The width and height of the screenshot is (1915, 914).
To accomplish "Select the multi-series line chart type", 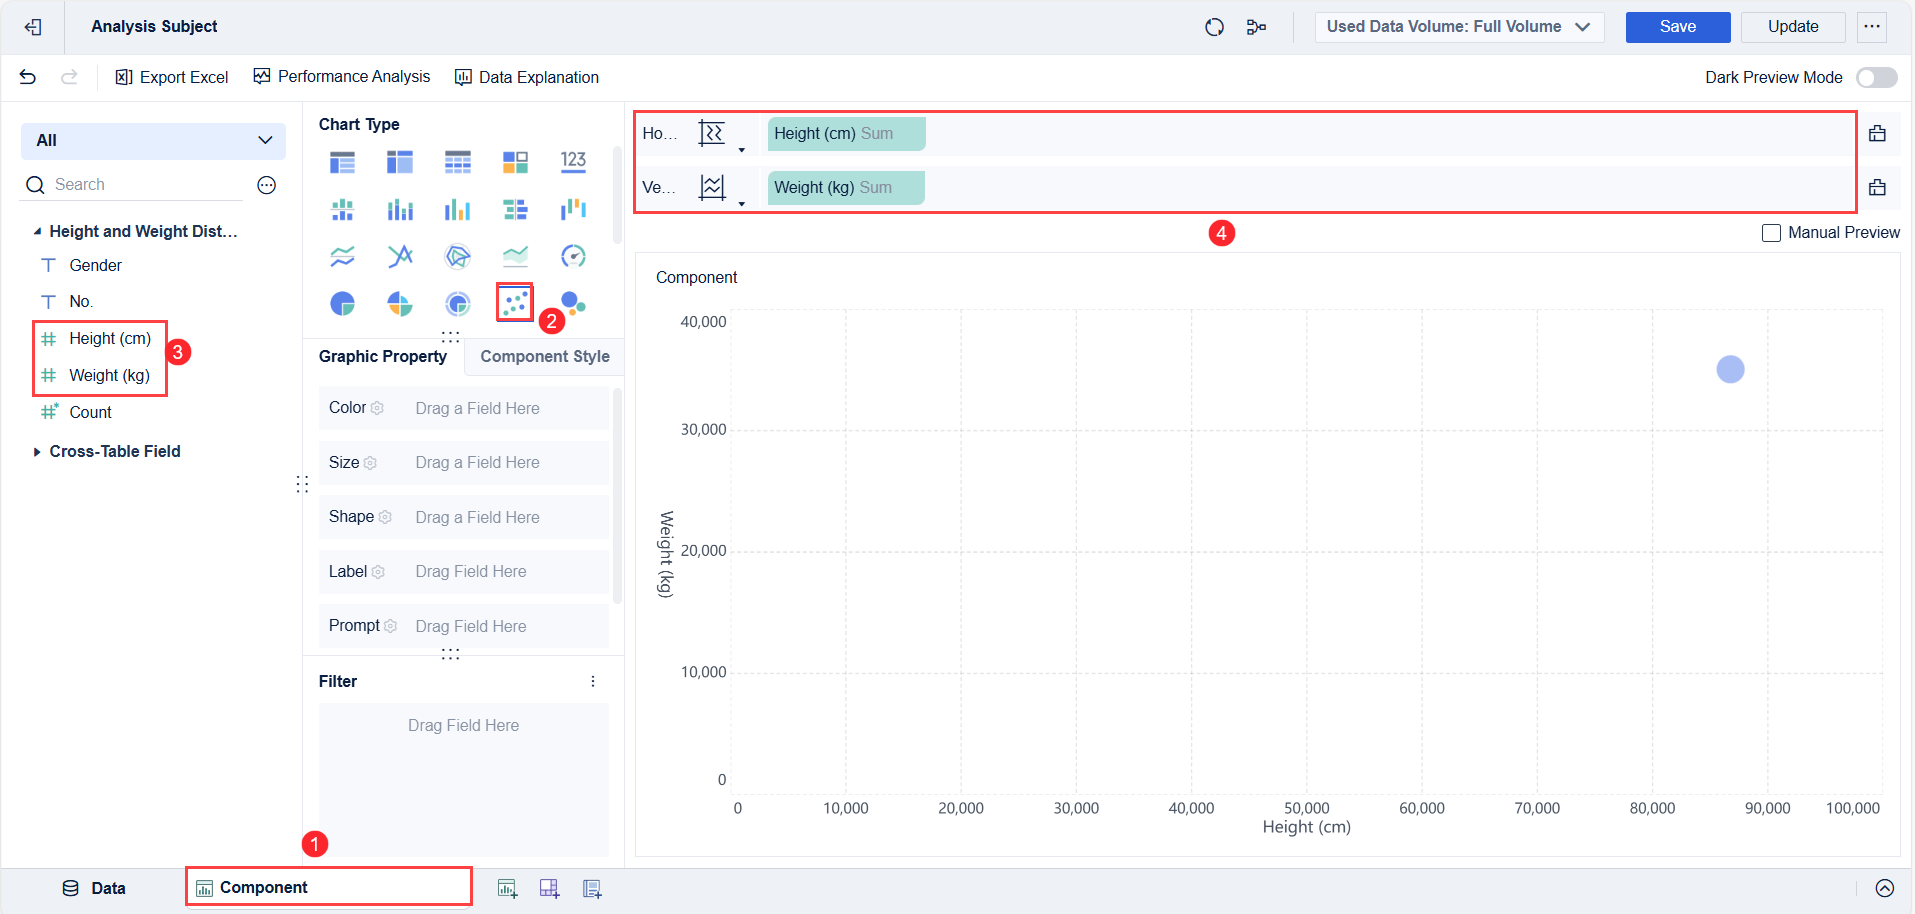I will (x=400, y=256).
